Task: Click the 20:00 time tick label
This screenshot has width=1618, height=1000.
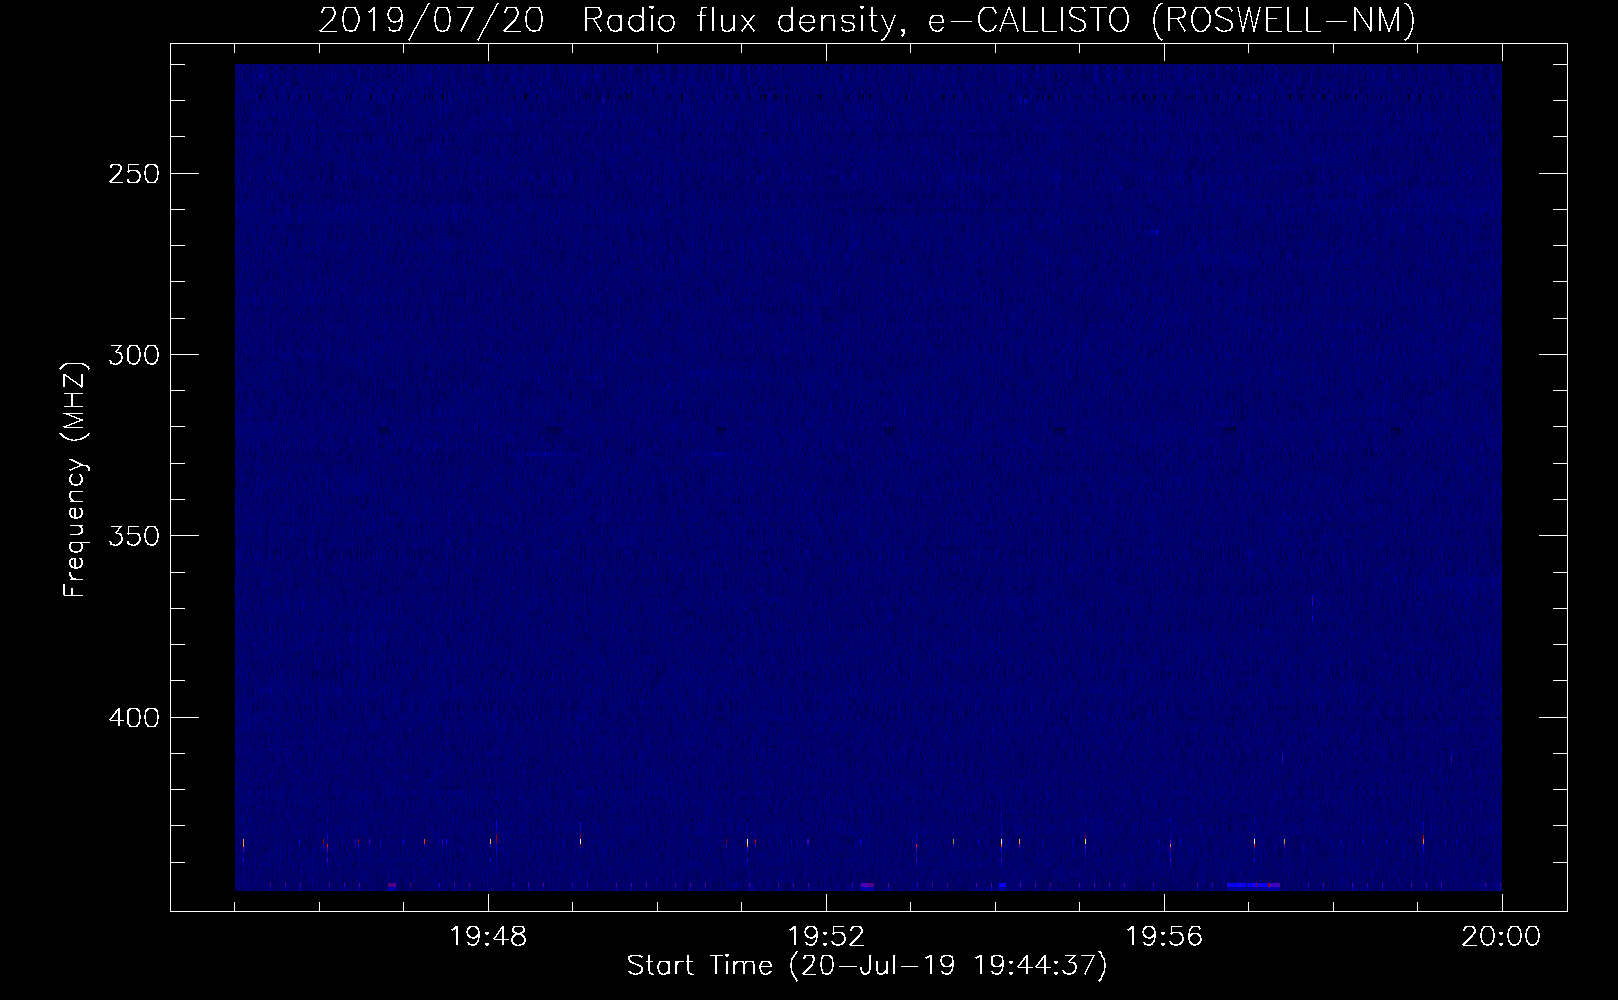Action: coord(1501,937)
